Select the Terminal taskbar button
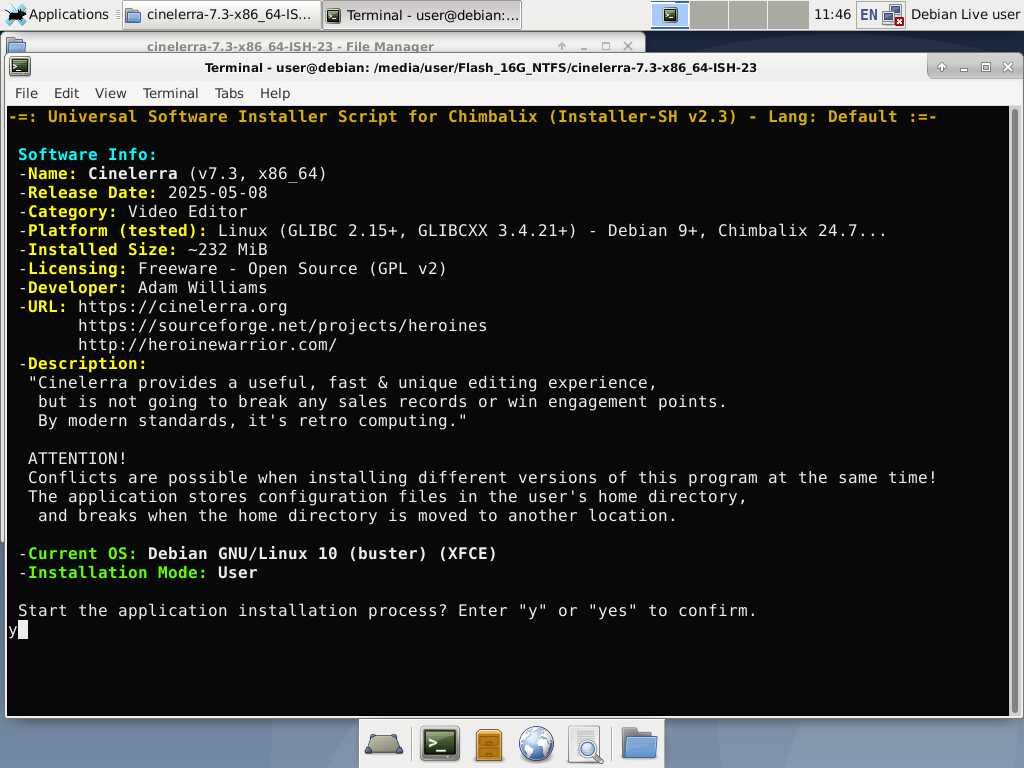Viewport: 1024px width, 768px height. point(423,14)
